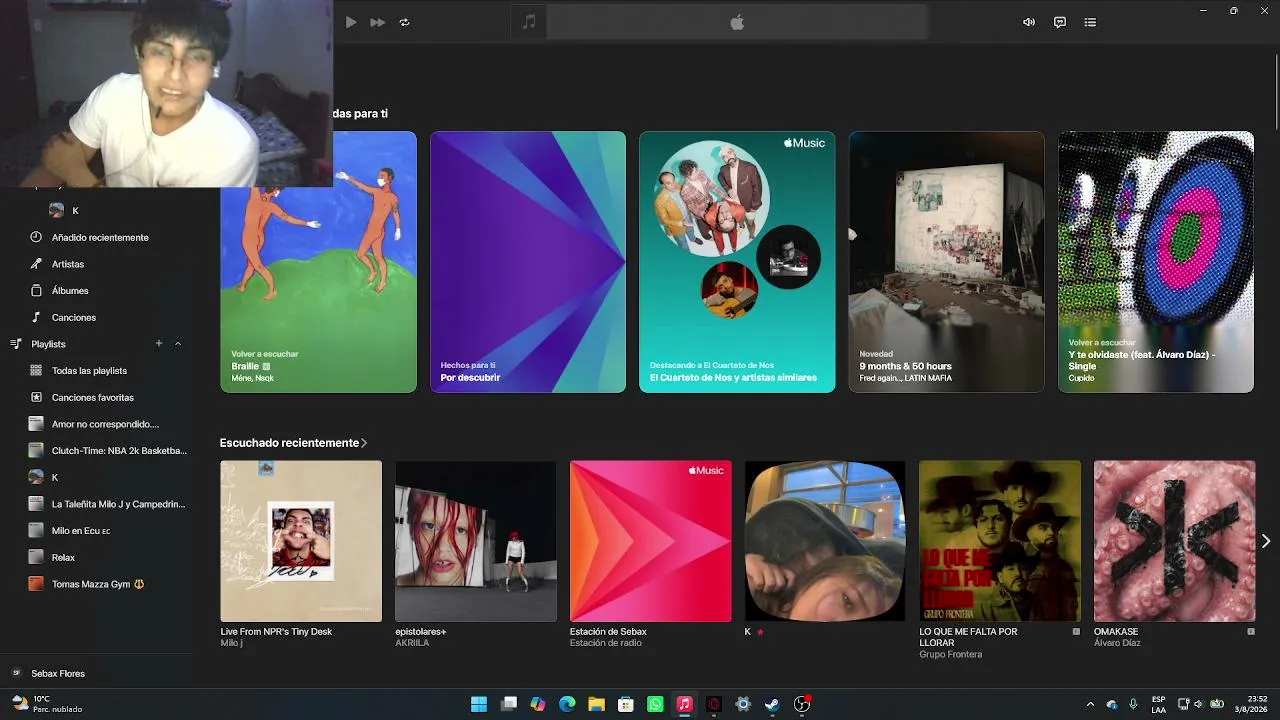Viewport: 1280px width, 720px height.
Task: Click the Álvaro Díaz artist link
Action: coord(1118,643)
